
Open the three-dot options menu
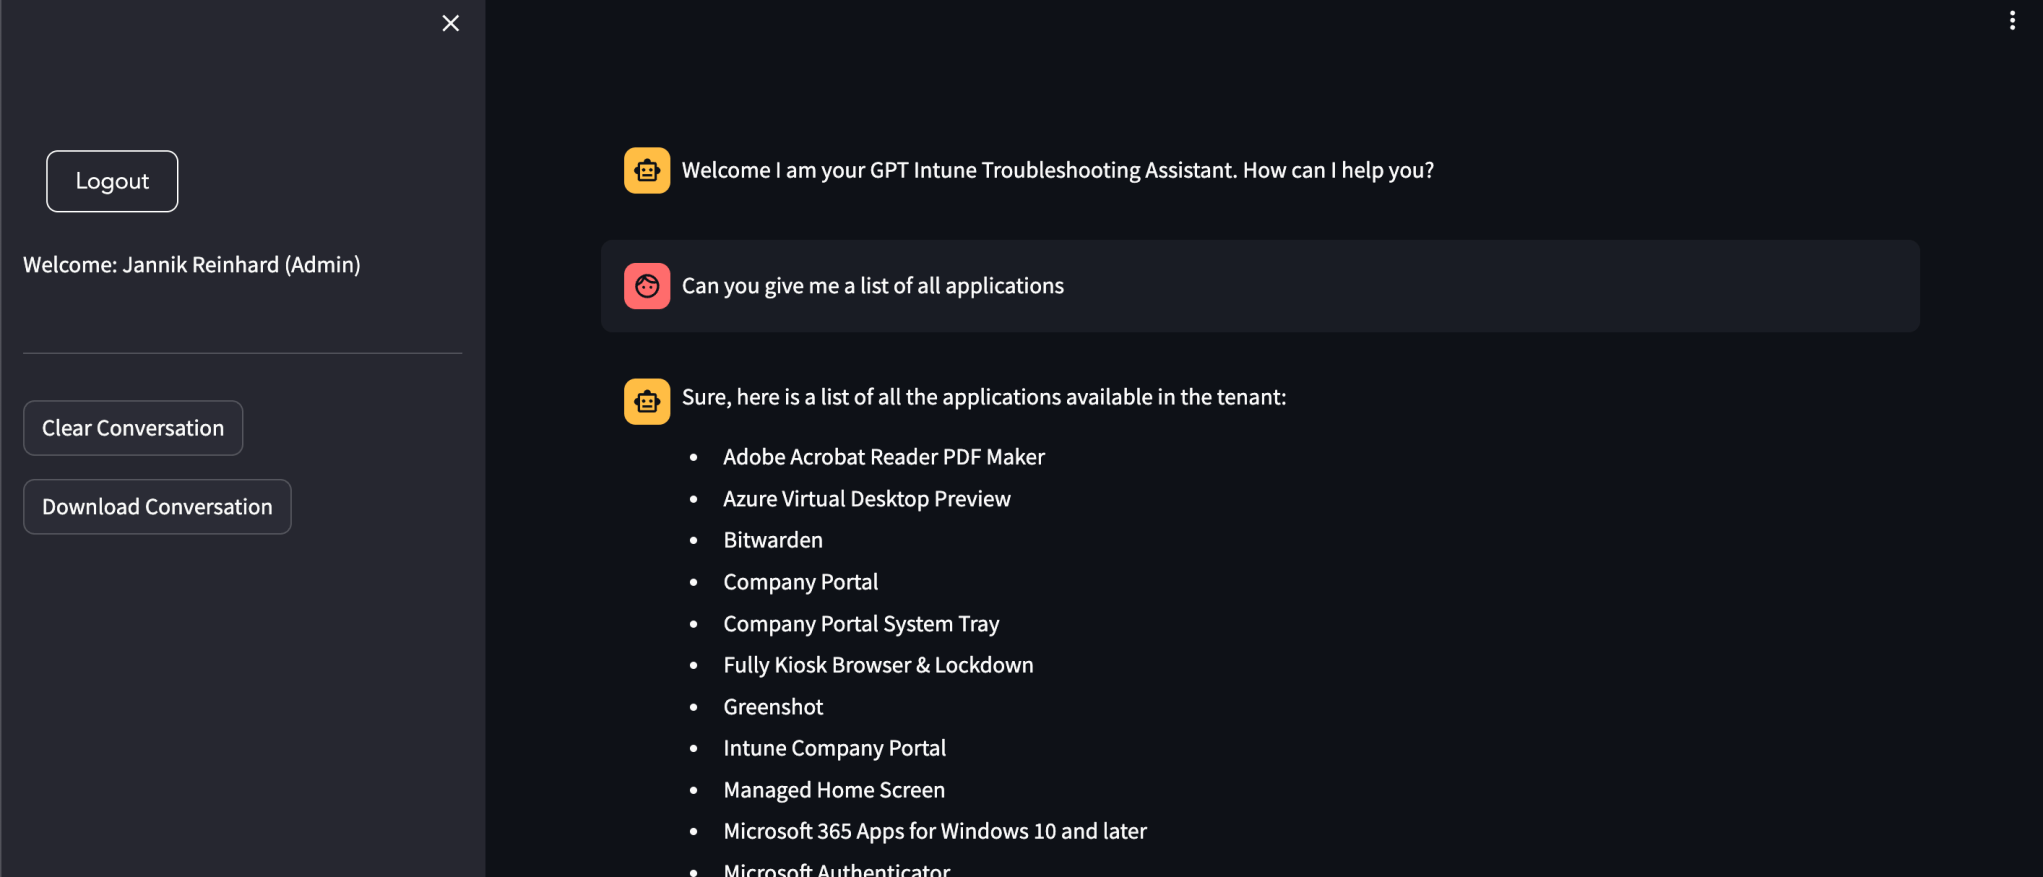[2012, 20]
